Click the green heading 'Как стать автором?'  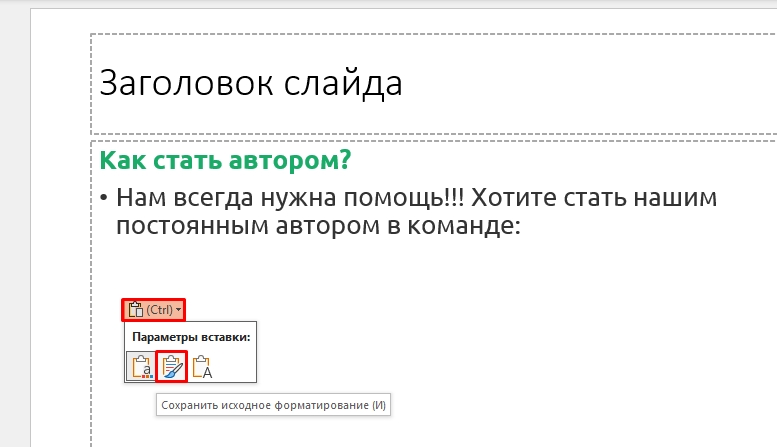click(225, 161)
